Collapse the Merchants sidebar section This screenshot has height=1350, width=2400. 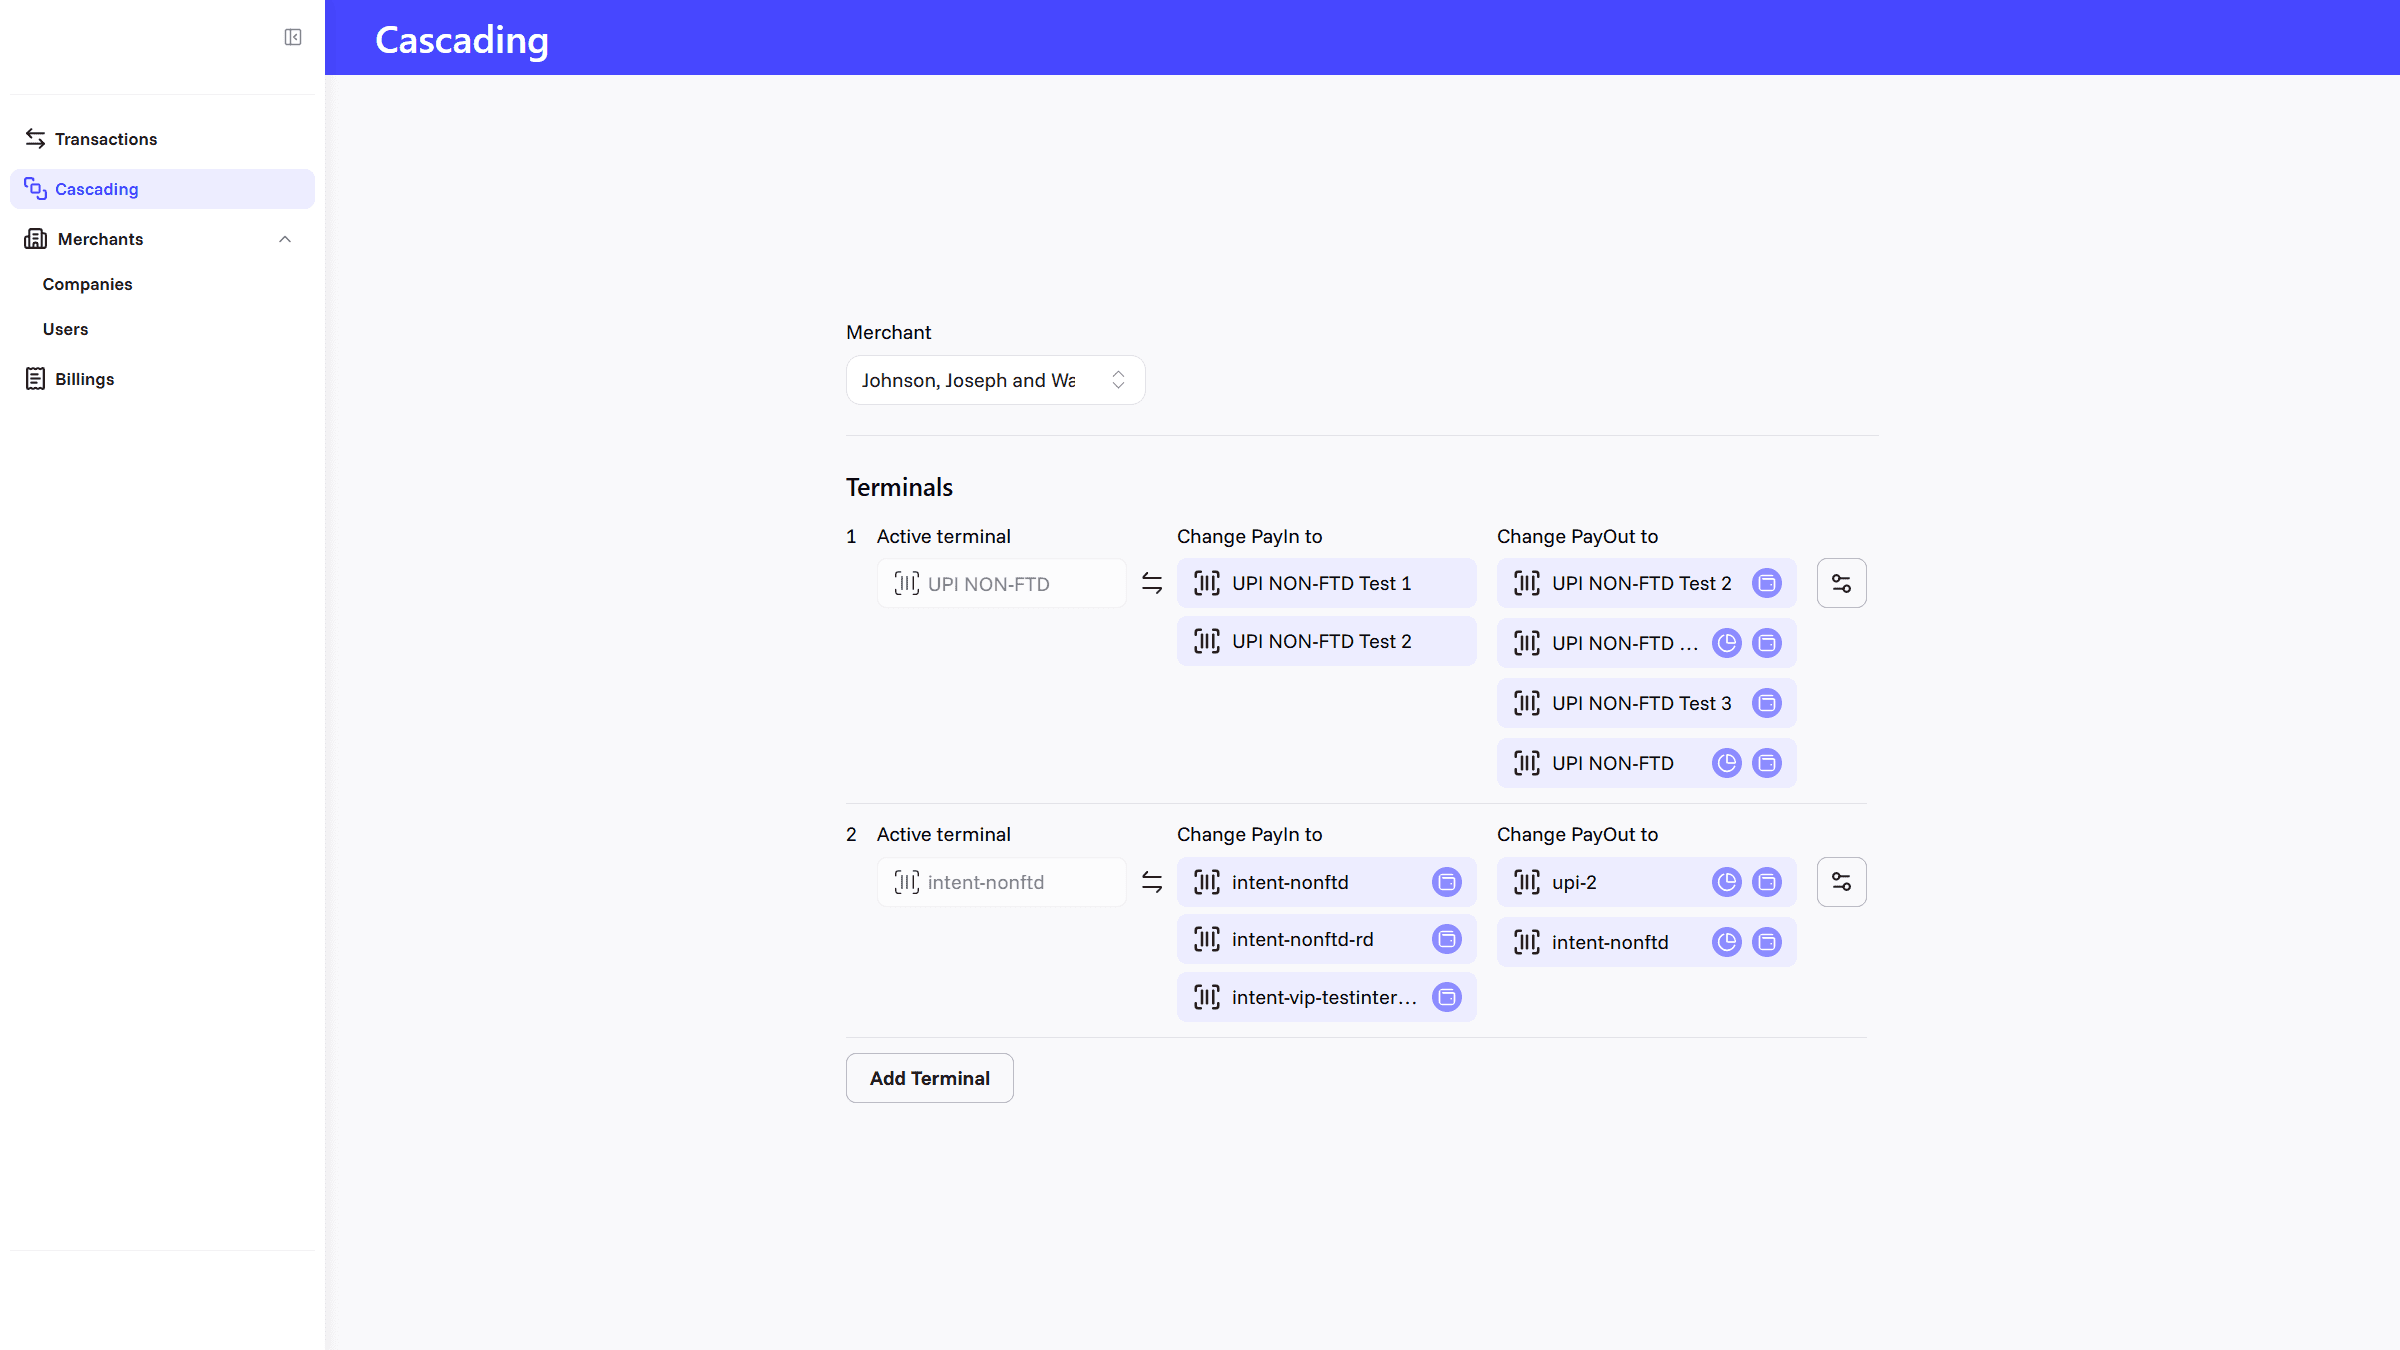pos(285,239)
